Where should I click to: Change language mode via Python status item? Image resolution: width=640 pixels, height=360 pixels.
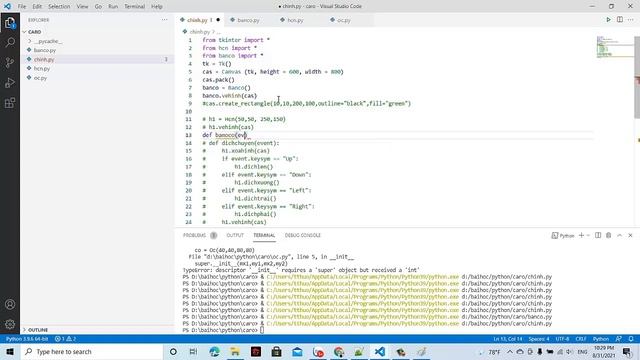click(x=601, y=339)
